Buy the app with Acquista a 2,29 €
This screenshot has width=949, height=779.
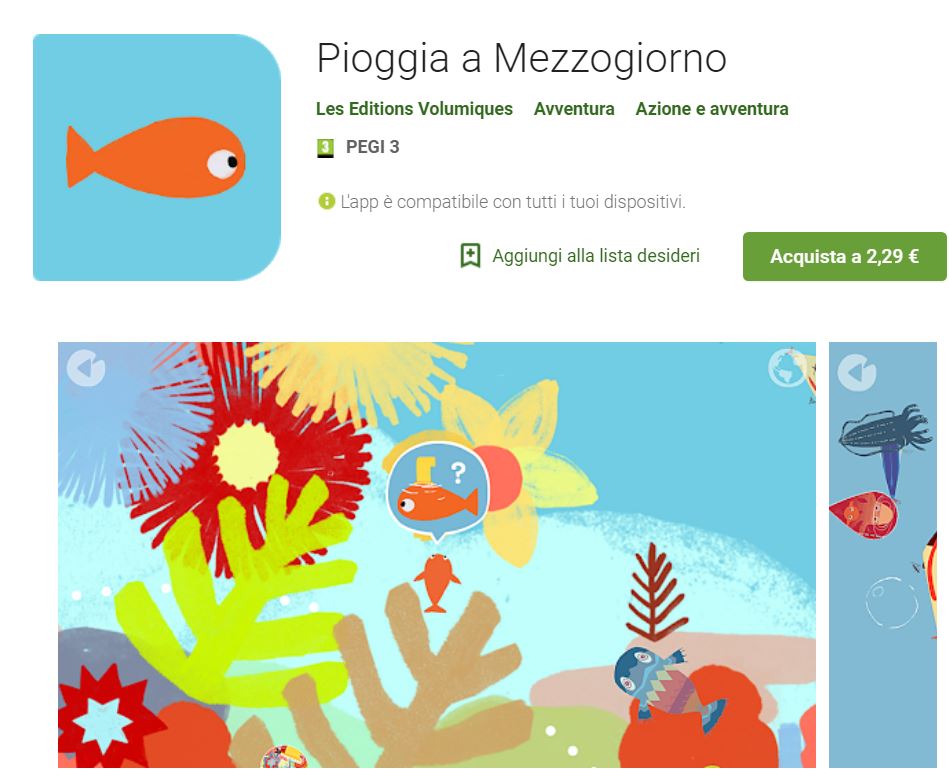coord(844,256)
